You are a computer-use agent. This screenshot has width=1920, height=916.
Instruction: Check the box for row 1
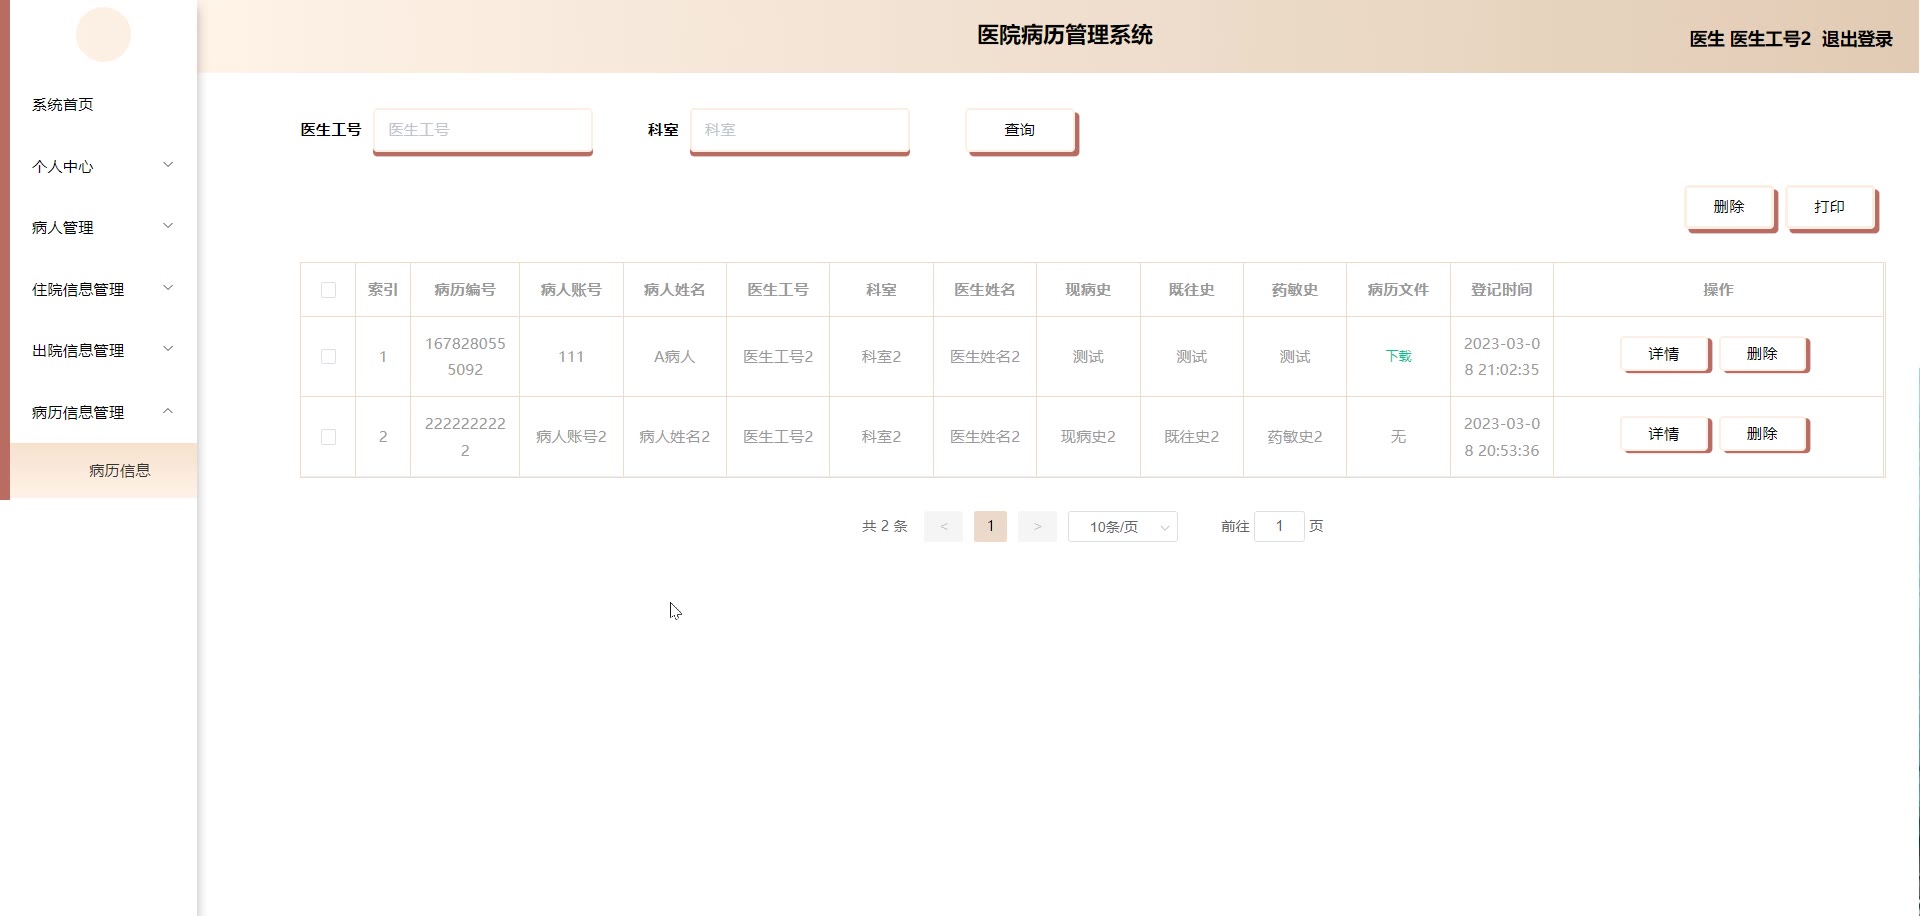coord(328,356)
